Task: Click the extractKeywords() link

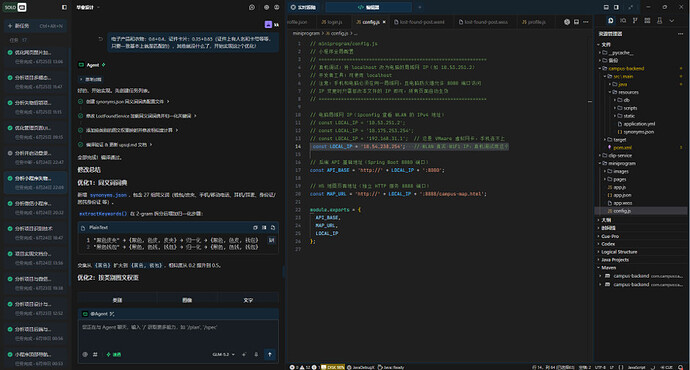Action: pos(103,214)
